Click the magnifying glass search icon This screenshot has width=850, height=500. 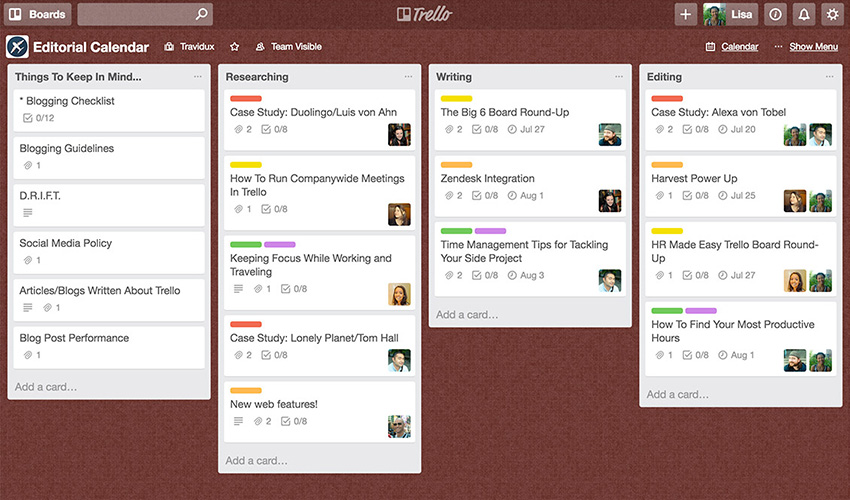202,14
